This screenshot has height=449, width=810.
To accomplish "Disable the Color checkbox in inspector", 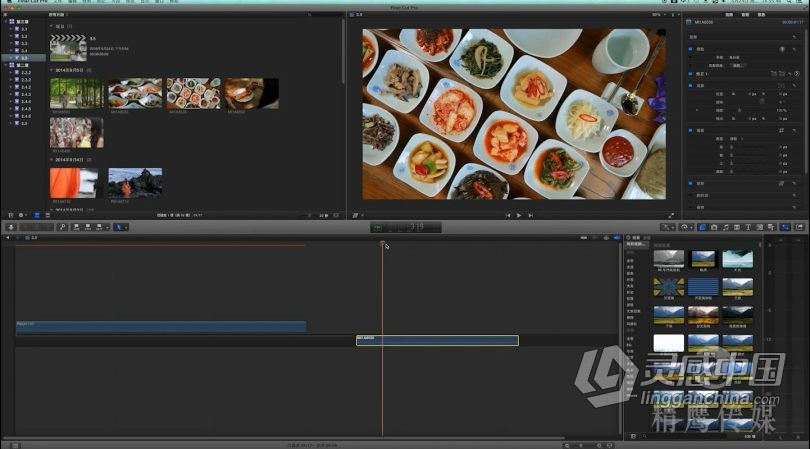I will tap(690, 49).
